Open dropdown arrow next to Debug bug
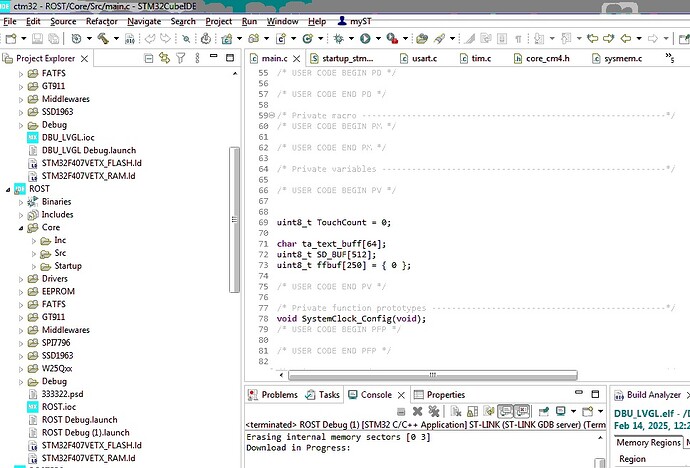Screen dimensions: 690x468 351,39
